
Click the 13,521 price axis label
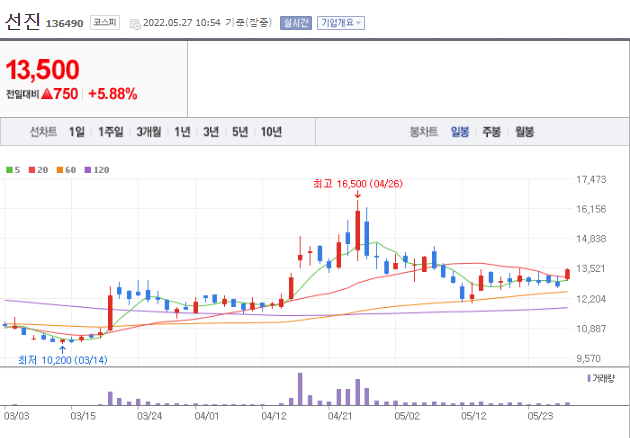tap(591, 268)
